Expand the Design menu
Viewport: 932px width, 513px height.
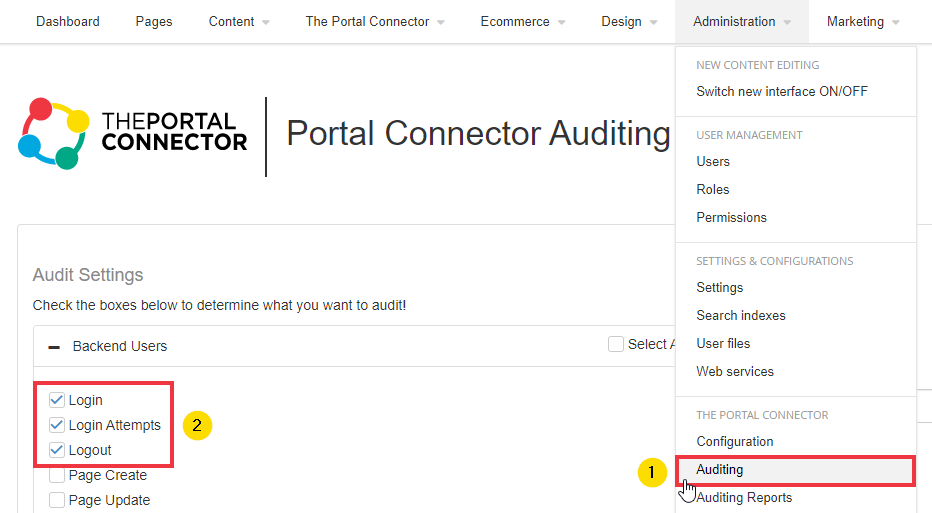point(629,21)
